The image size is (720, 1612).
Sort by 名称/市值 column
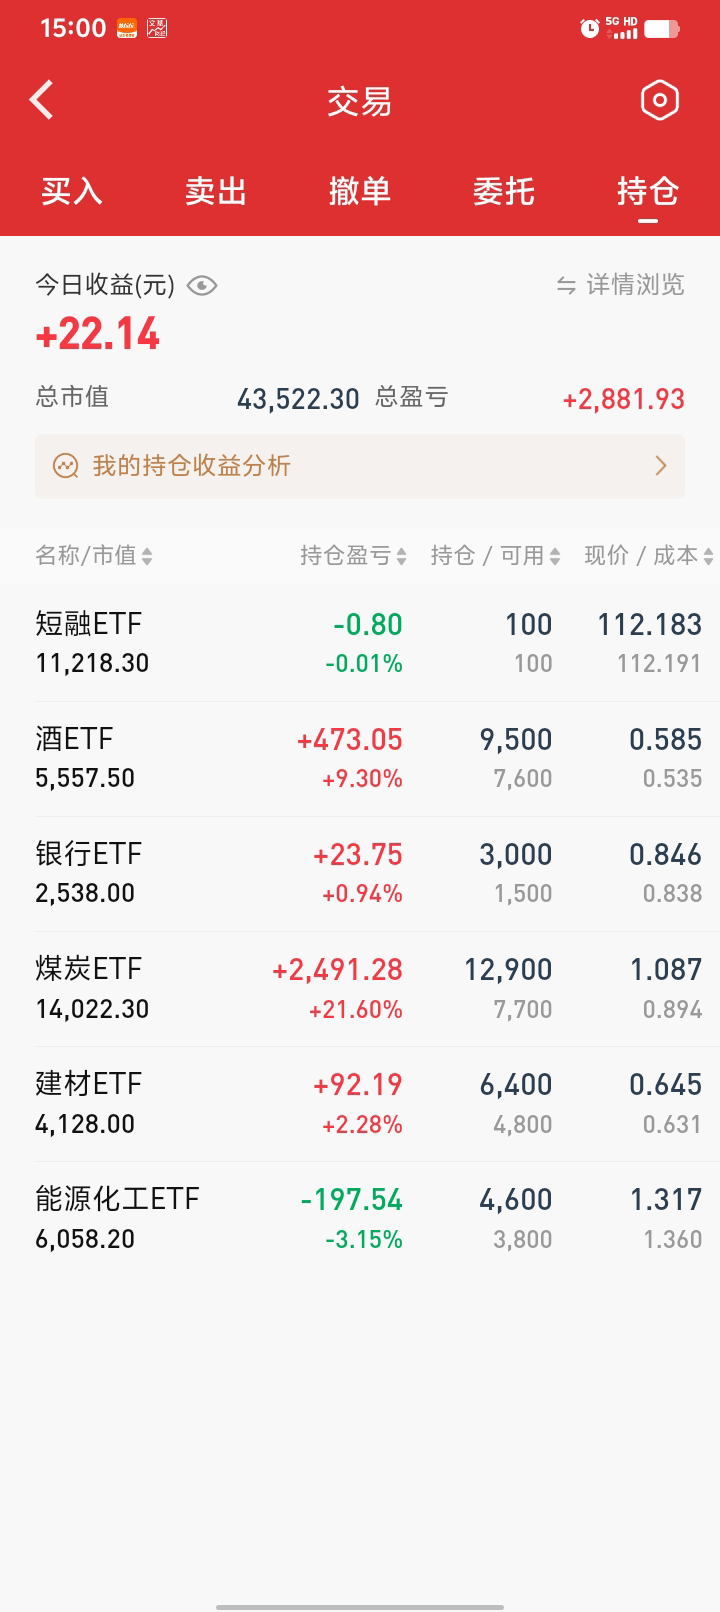point(94,556)
